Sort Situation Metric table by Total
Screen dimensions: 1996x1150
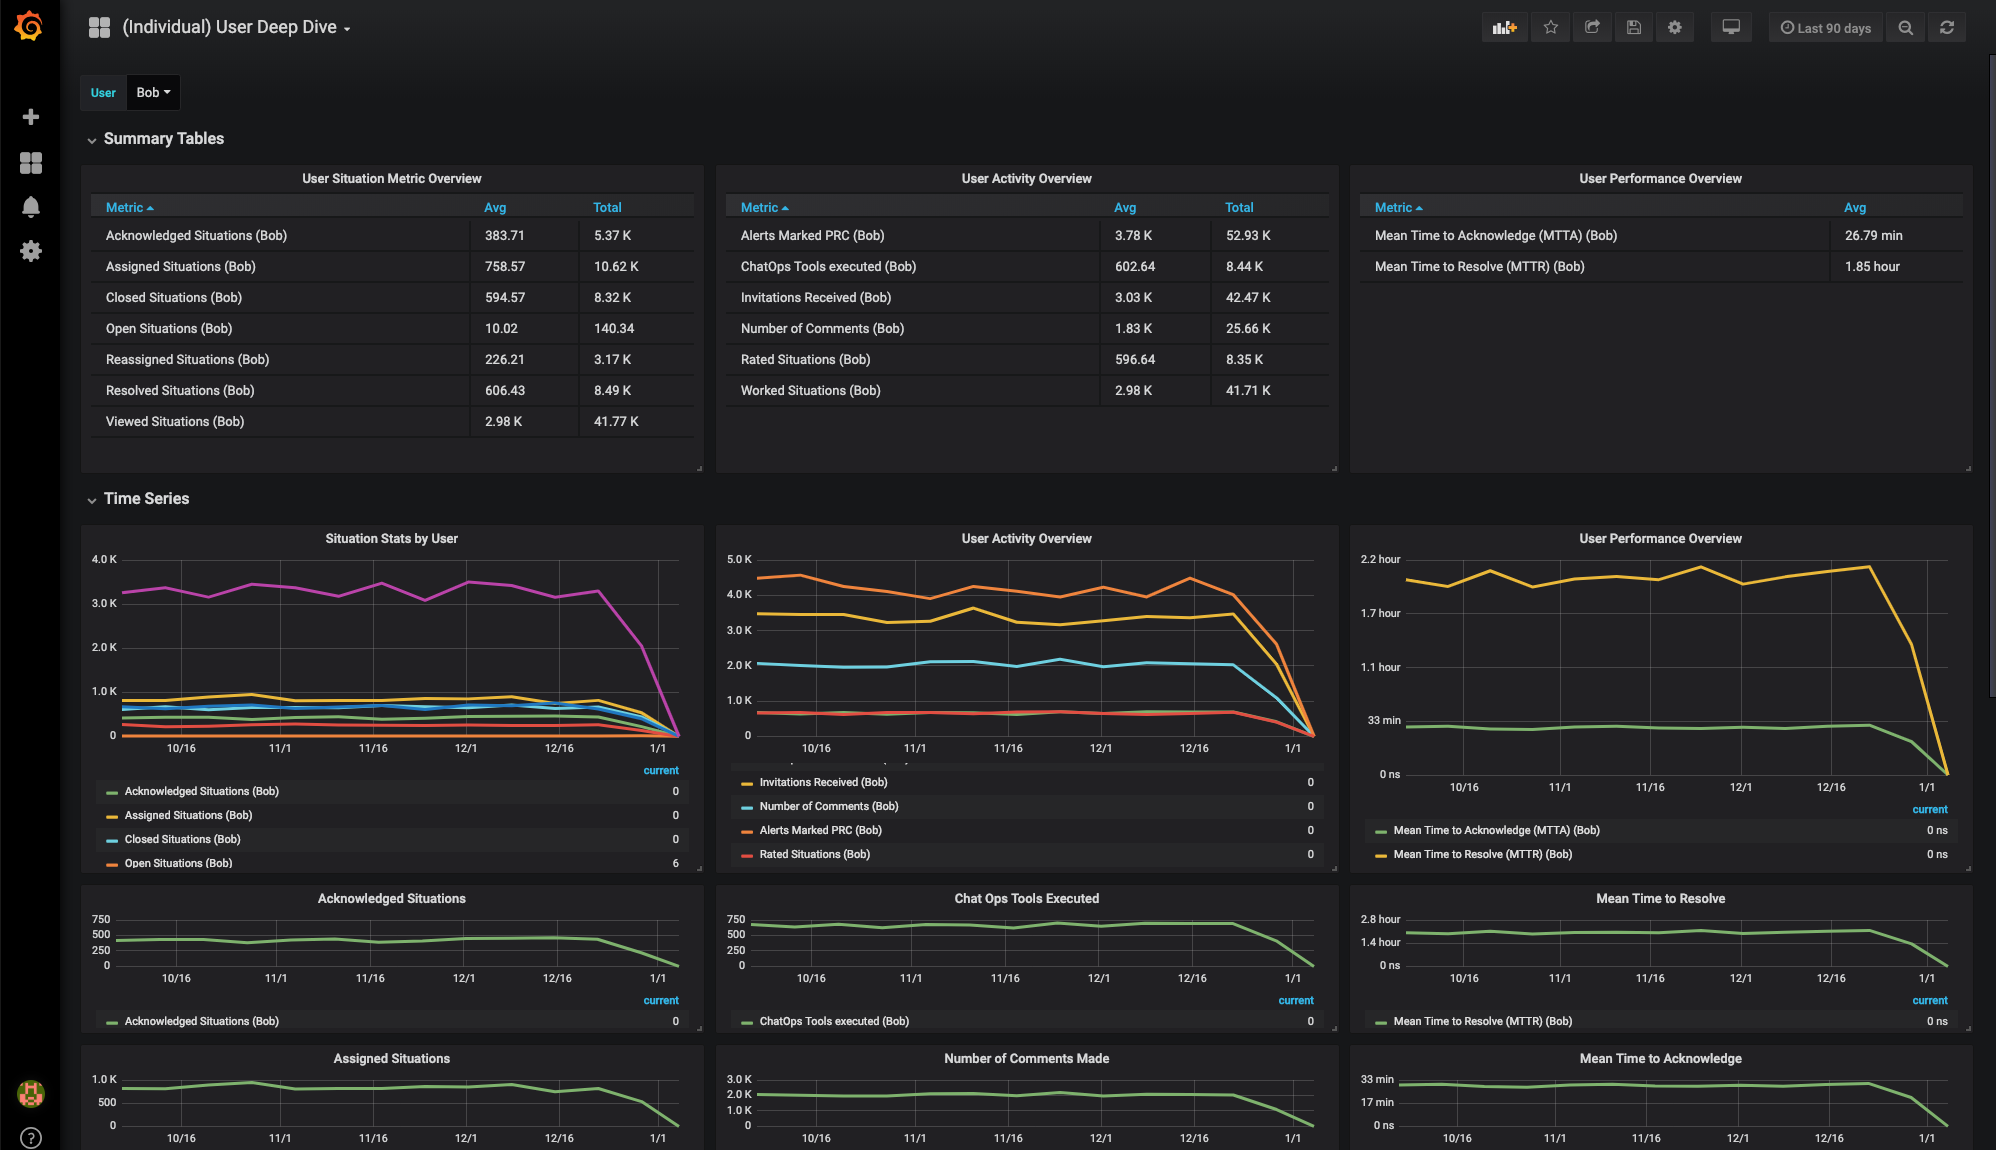pos(607,207)
